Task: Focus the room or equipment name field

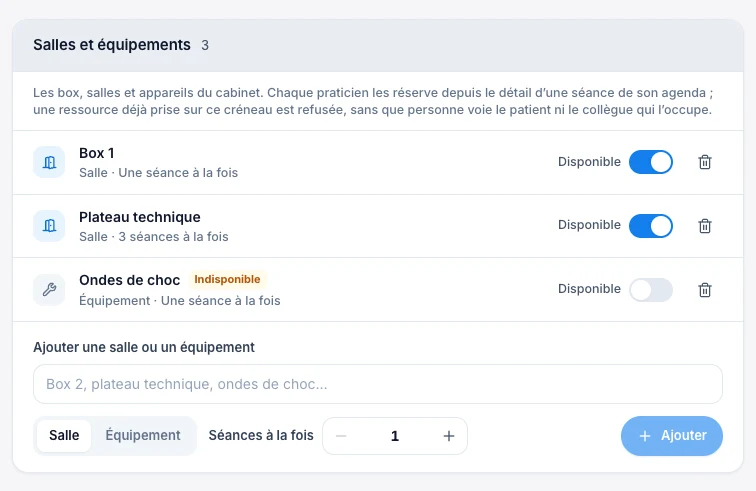Action: 378,384
